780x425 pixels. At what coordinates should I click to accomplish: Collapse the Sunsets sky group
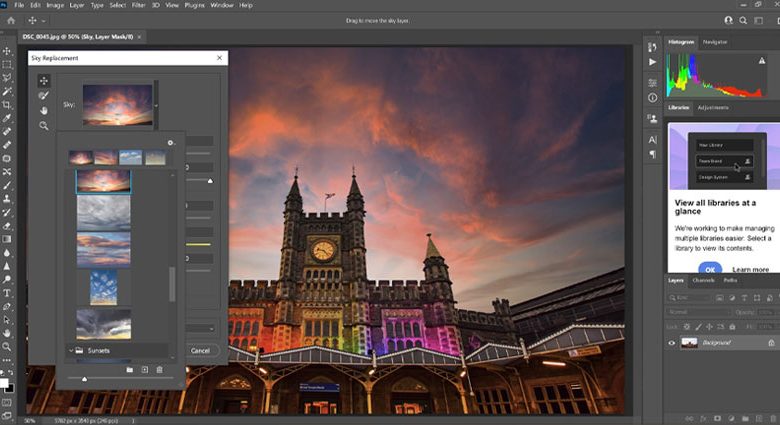coord(71,350)
